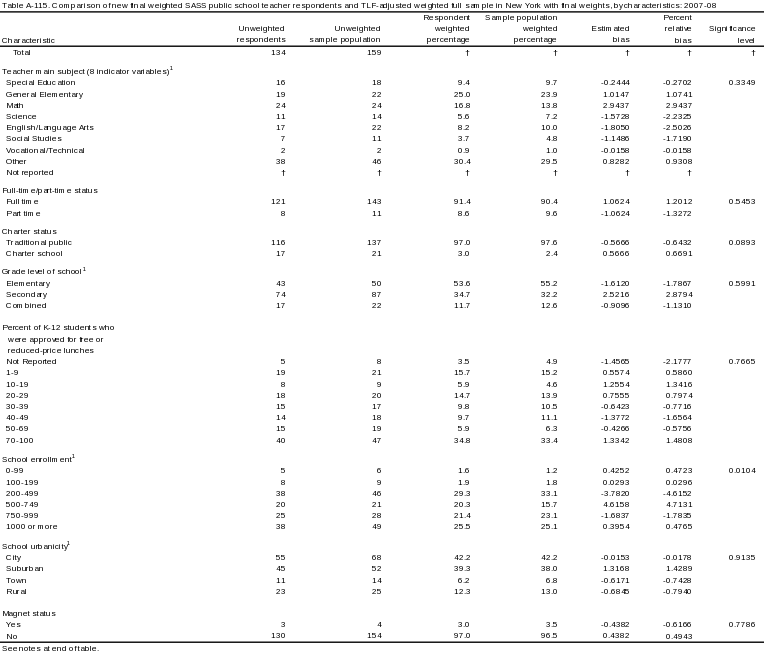Click the Total row label
The image size is (764, 654).
(21, 52)
